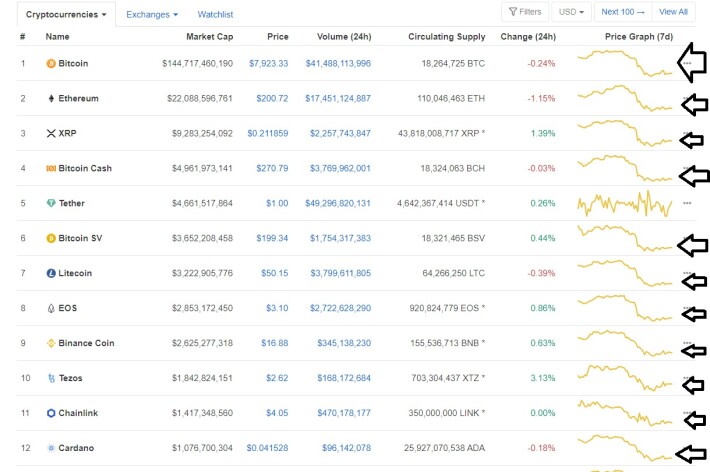Screen dimensions: 710x472
Task: Click Bitcoin price $7,923.33
Action: (269, 63)
